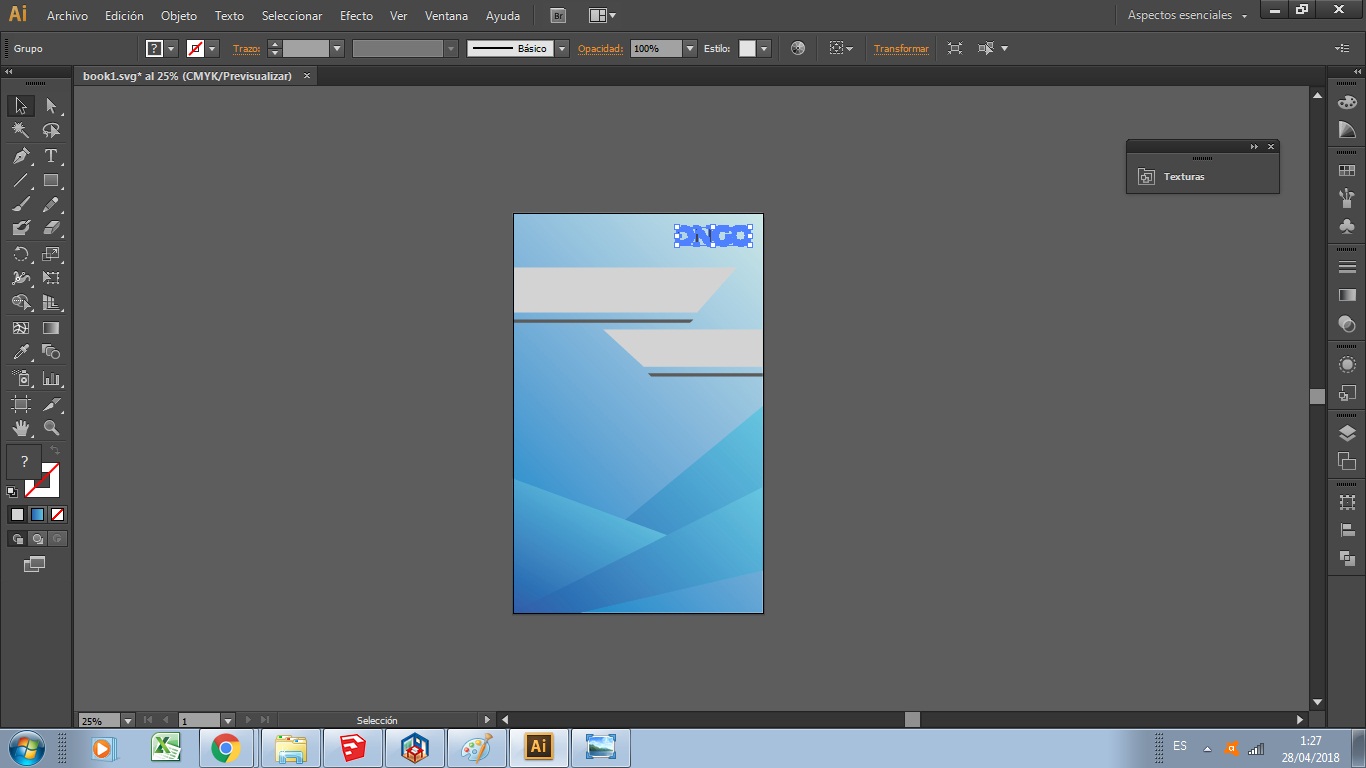Image resolution: width=1366 pixels, height=768 pixels.
Task: Select the Artboard tool
Action: pyautogui.click(x=20, y=404)
